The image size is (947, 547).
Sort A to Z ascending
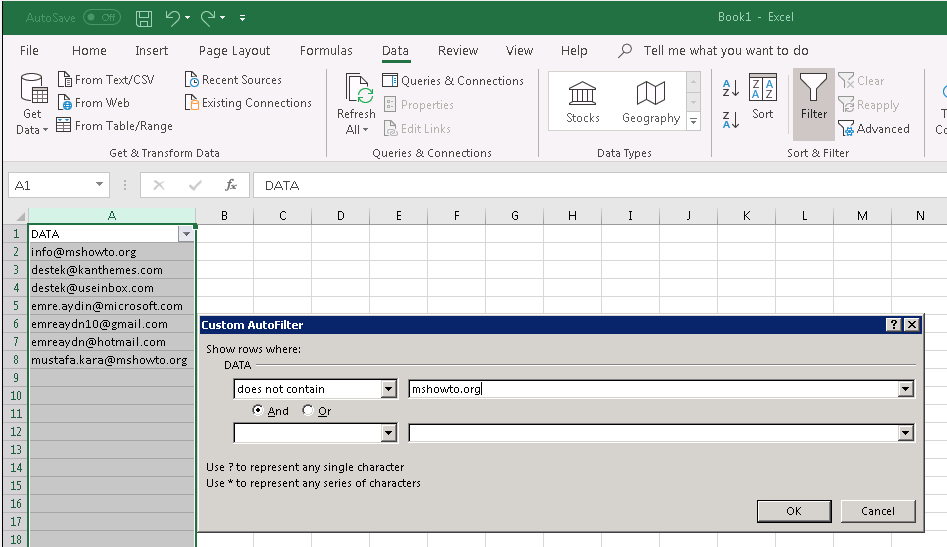tap(731, 88)
